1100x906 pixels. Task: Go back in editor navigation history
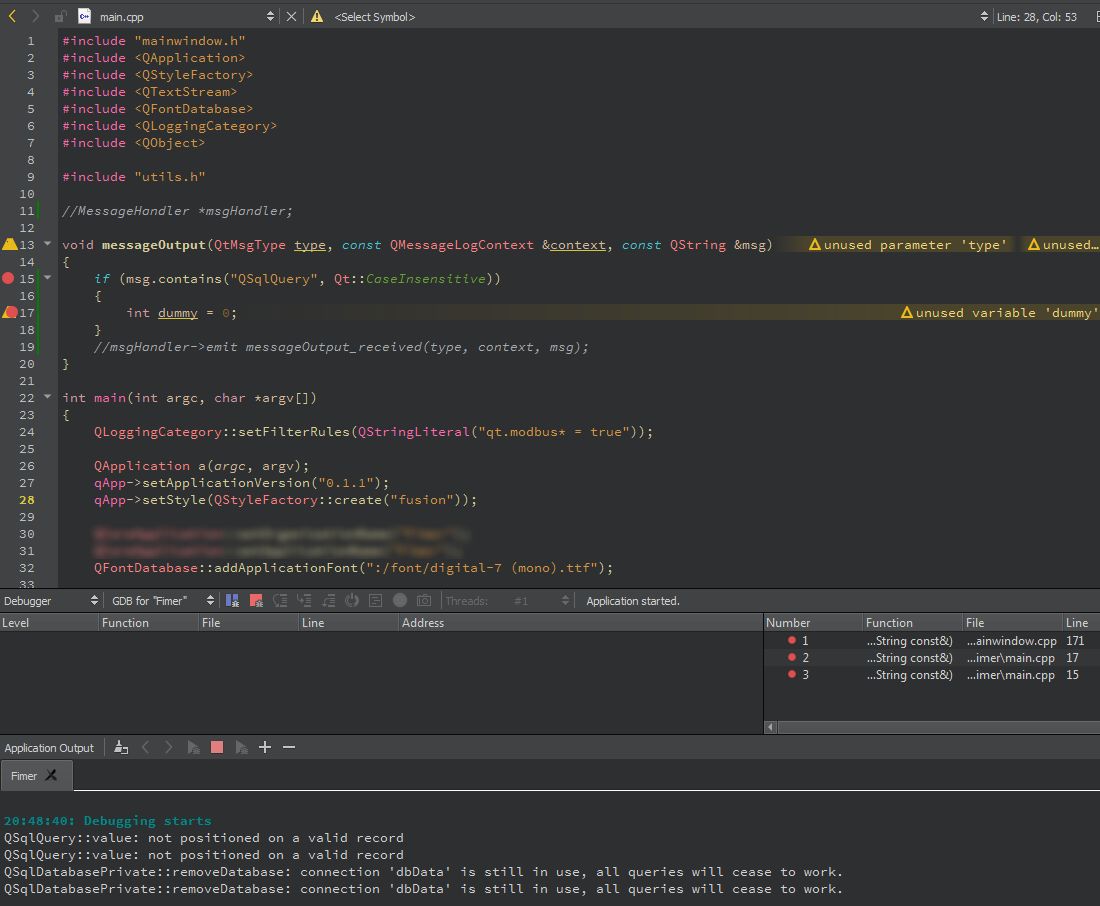[12, 16]
